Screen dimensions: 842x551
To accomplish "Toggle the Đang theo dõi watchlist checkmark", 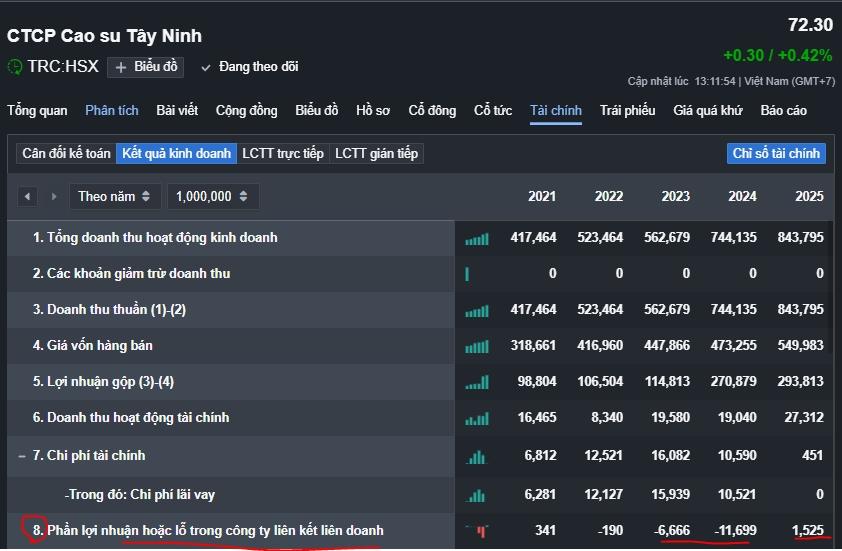I will point(206,67).
